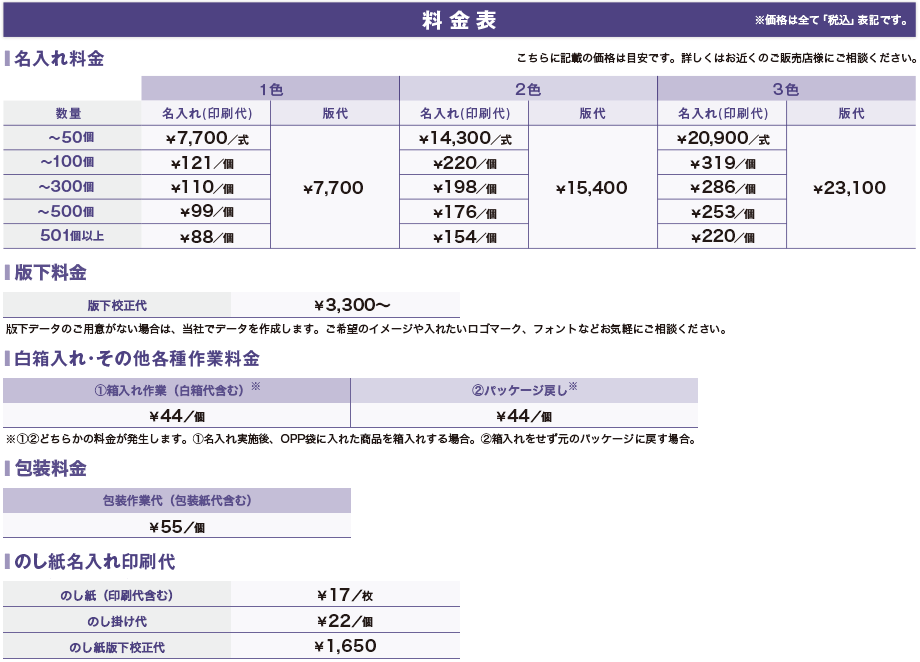The height and width of the screenshot is (662, 920).
Task: Click the 数量 header cell
Action: pos(70,113)
